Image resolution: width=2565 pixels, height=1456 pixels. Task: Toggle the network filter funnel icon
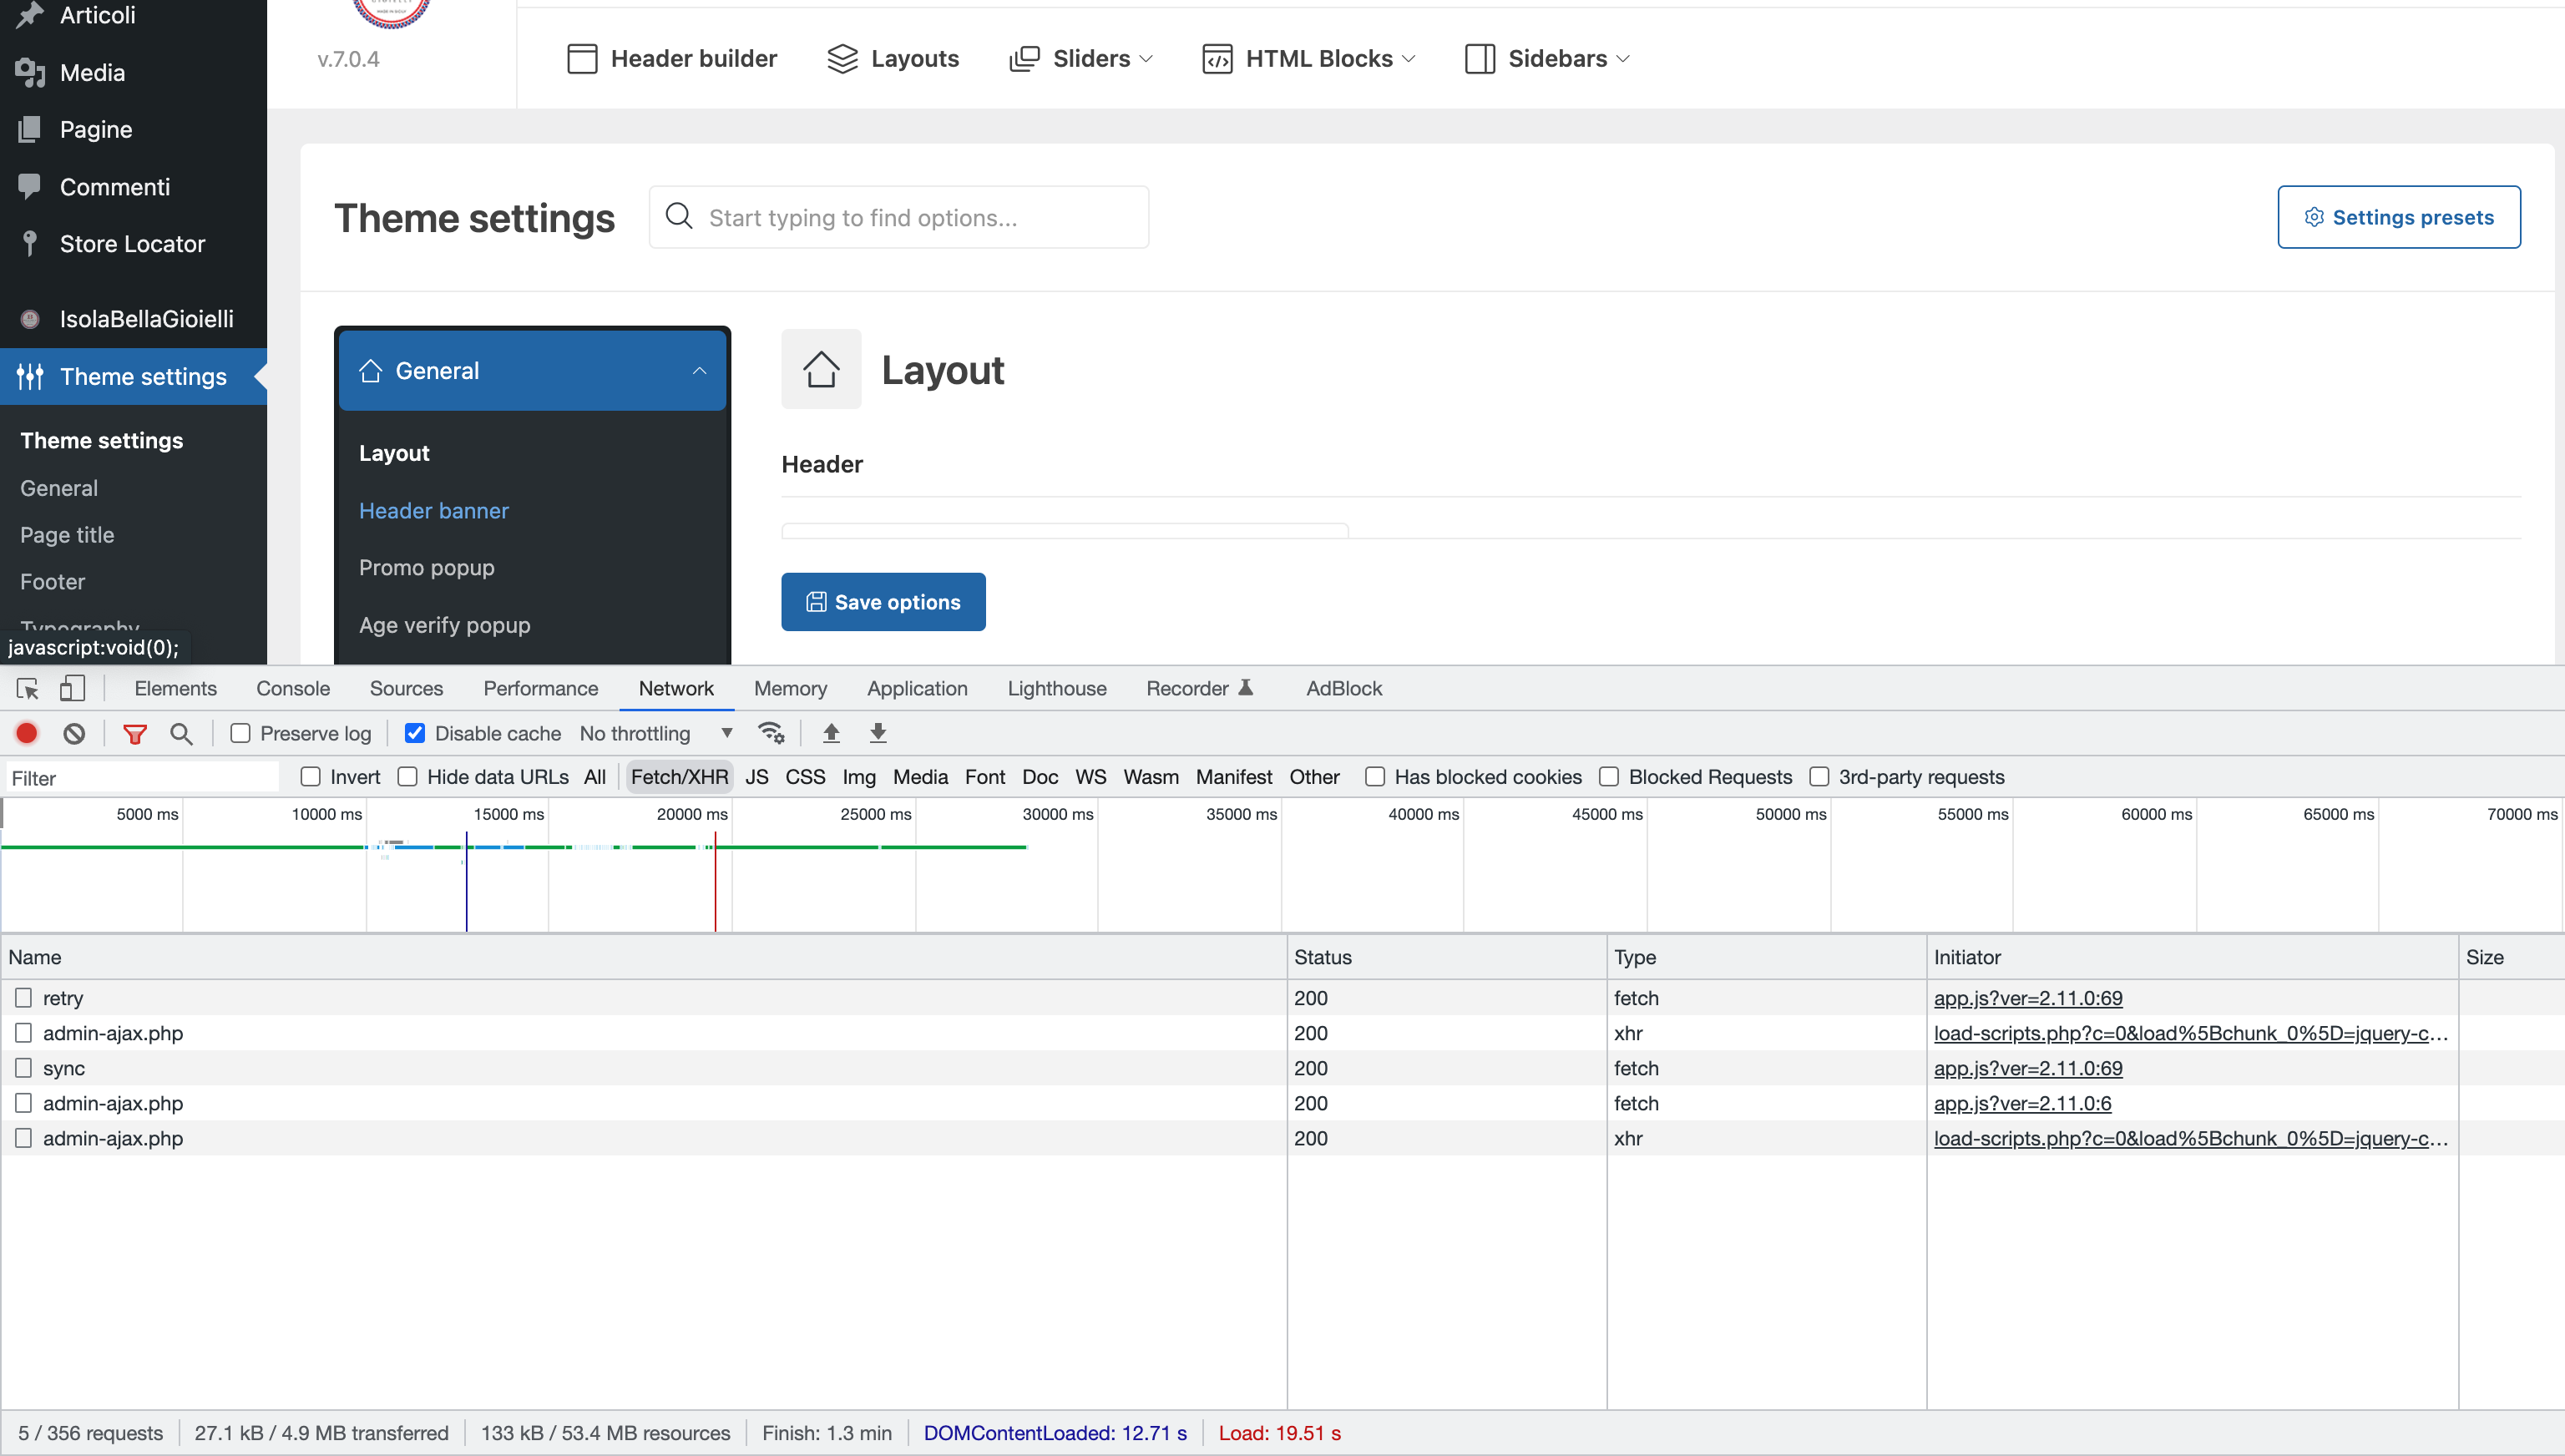tap(135, 733)
